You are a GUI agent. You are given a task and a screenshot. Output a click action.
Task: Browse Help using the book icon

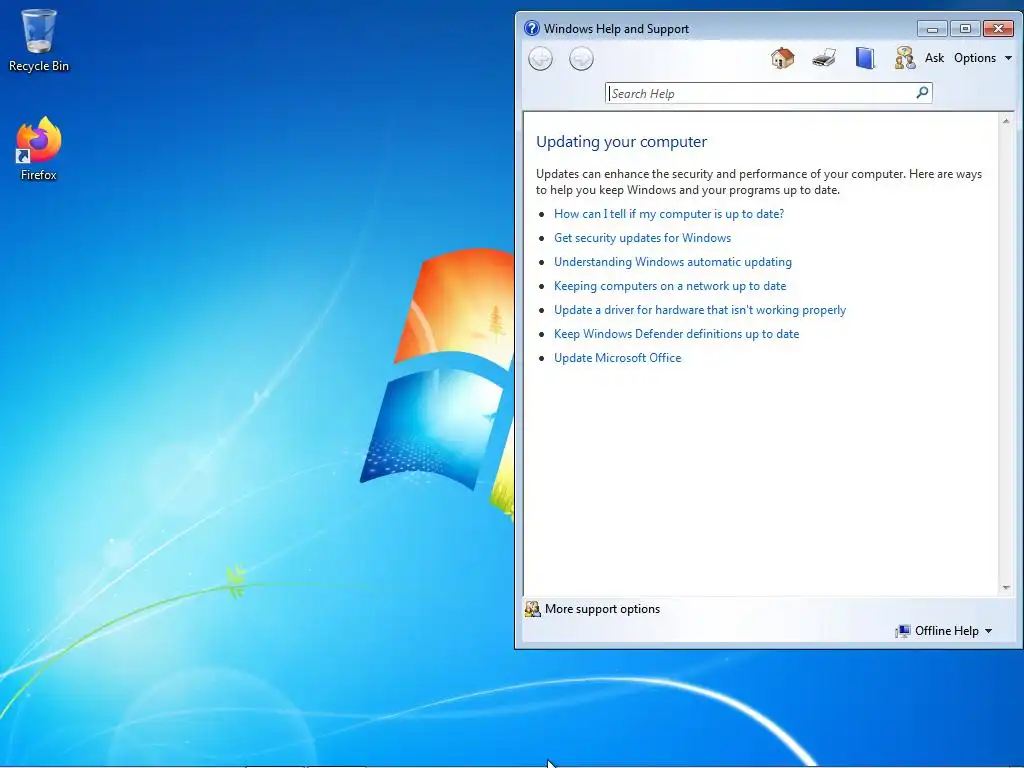pyautogui.click(x=865, y=58)
